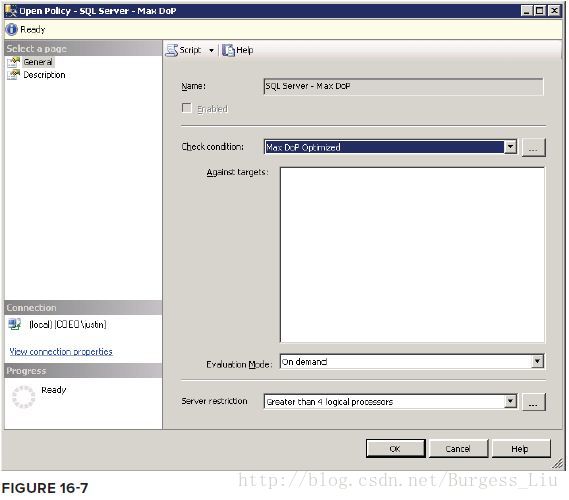Maximize the Open Policy window
This screenshot has width=569, height=500.
tap(540, 11)
